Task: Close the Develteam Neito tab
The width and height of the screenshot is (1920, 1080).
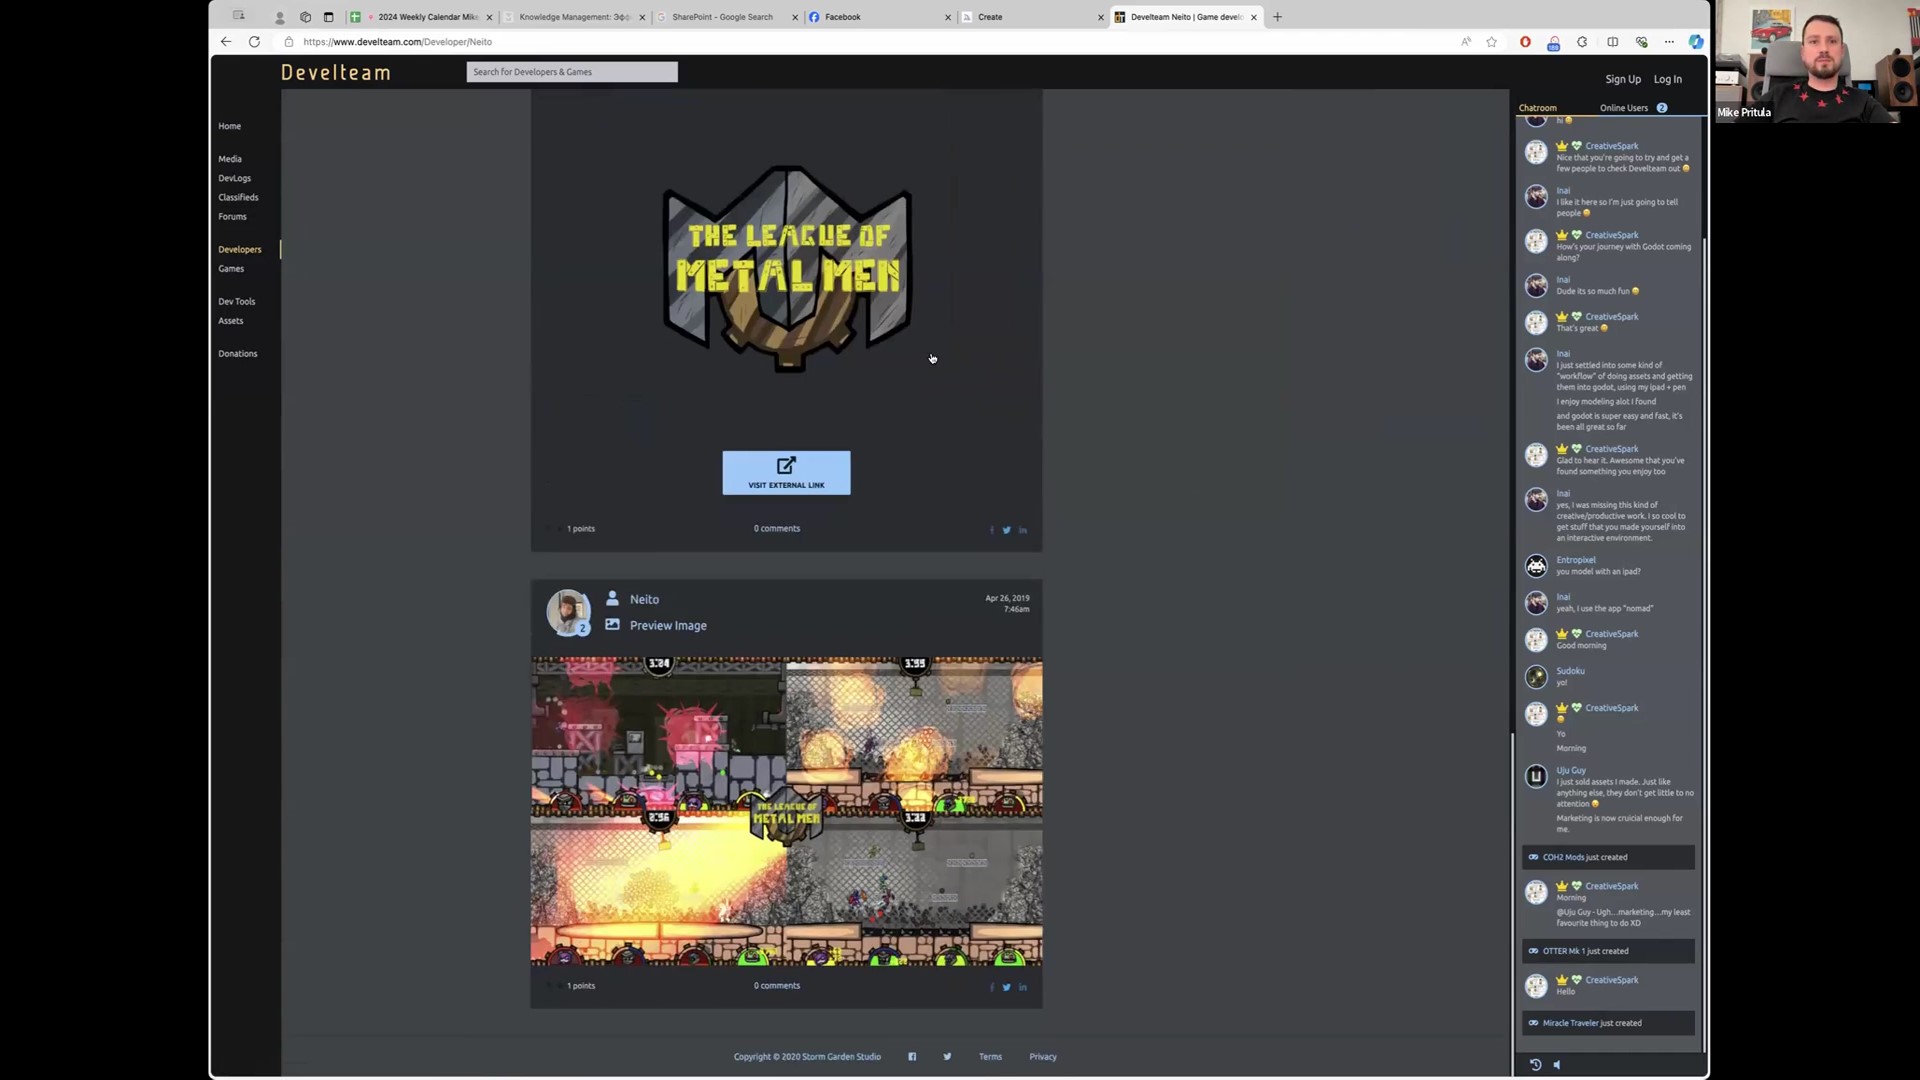Action: [1253, 17]
